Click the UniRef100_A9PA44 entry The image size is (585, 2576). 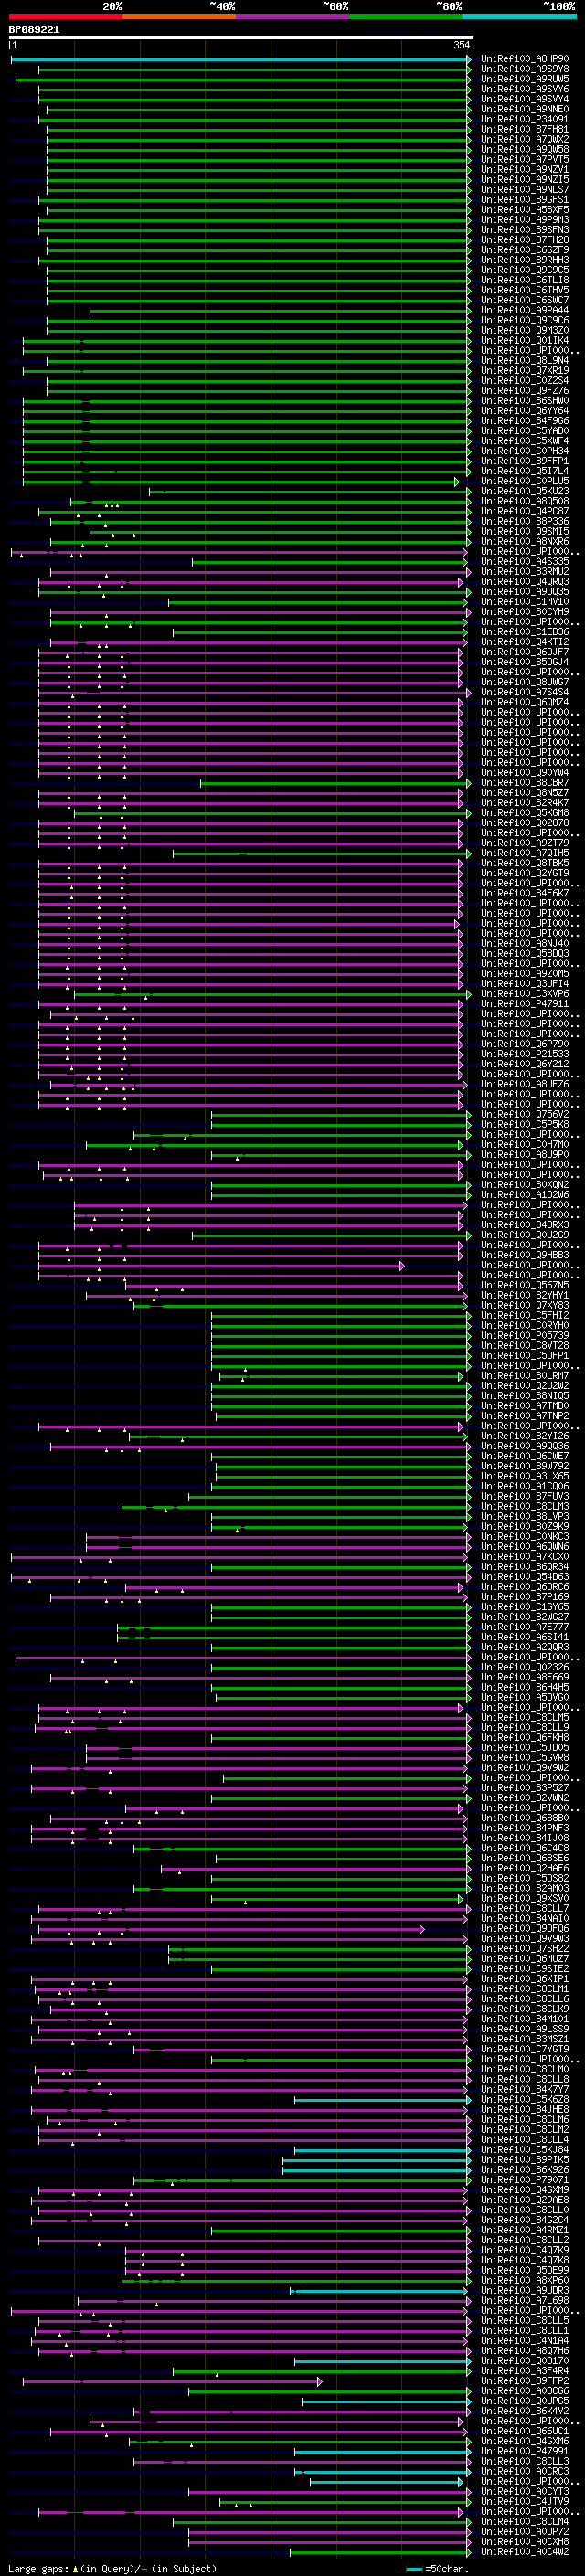(525, 311)
